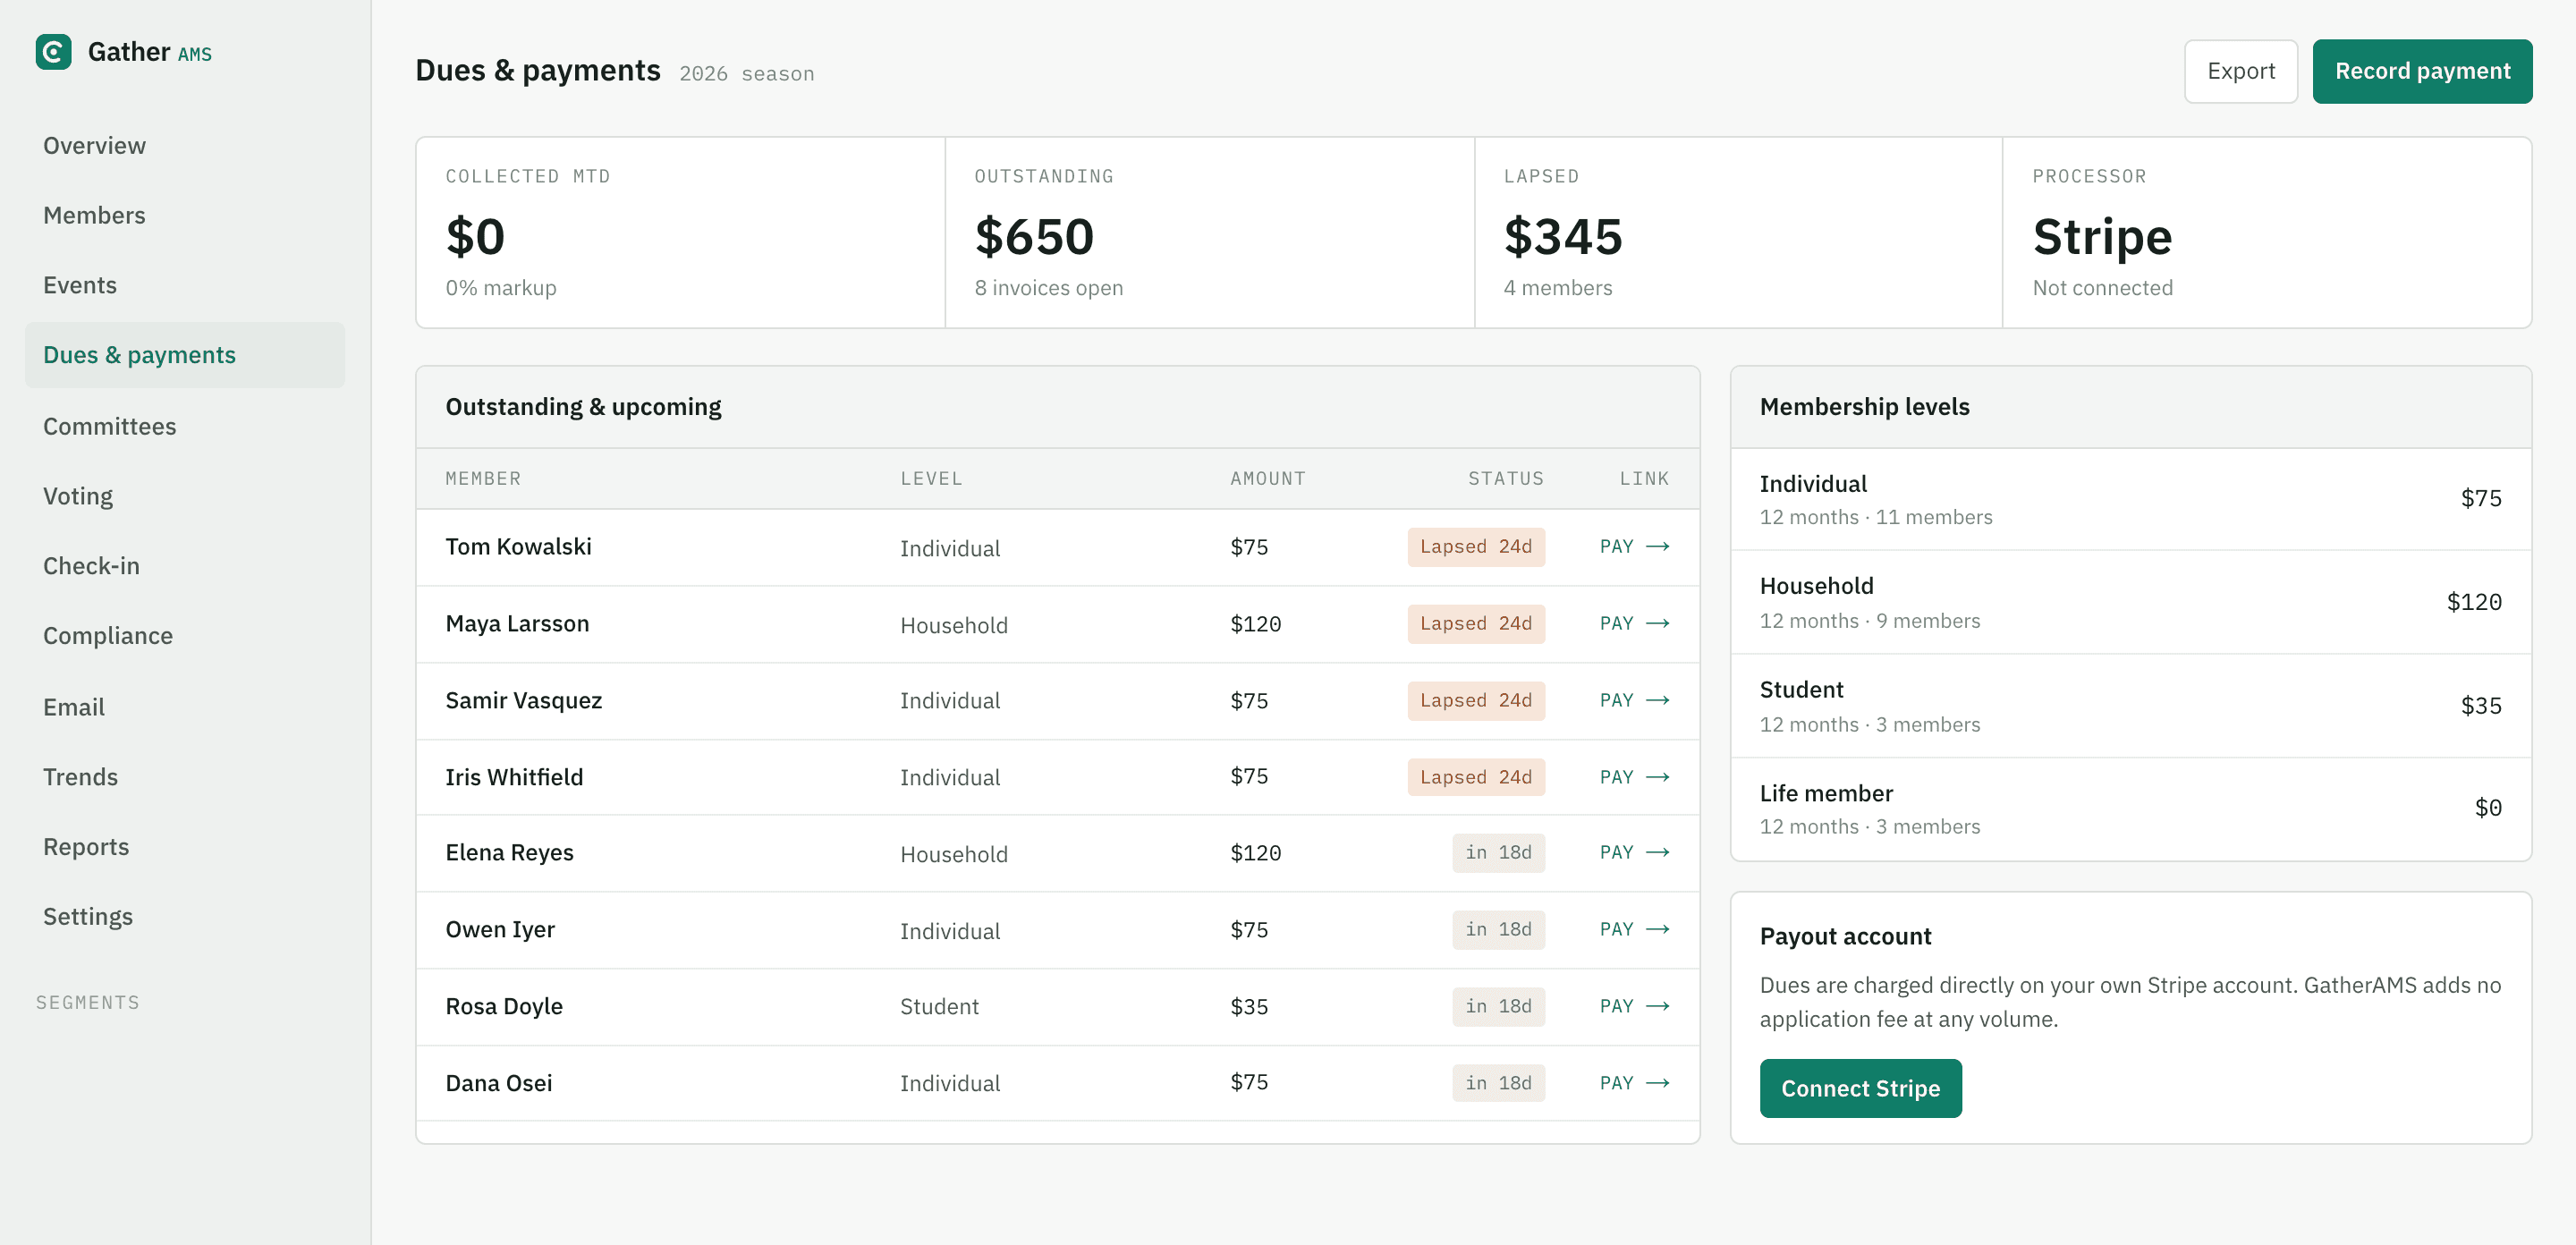Open PAY link for Dana Osei
This screenshot has width=2576, height=1245.
[x=1634, y=1084]
